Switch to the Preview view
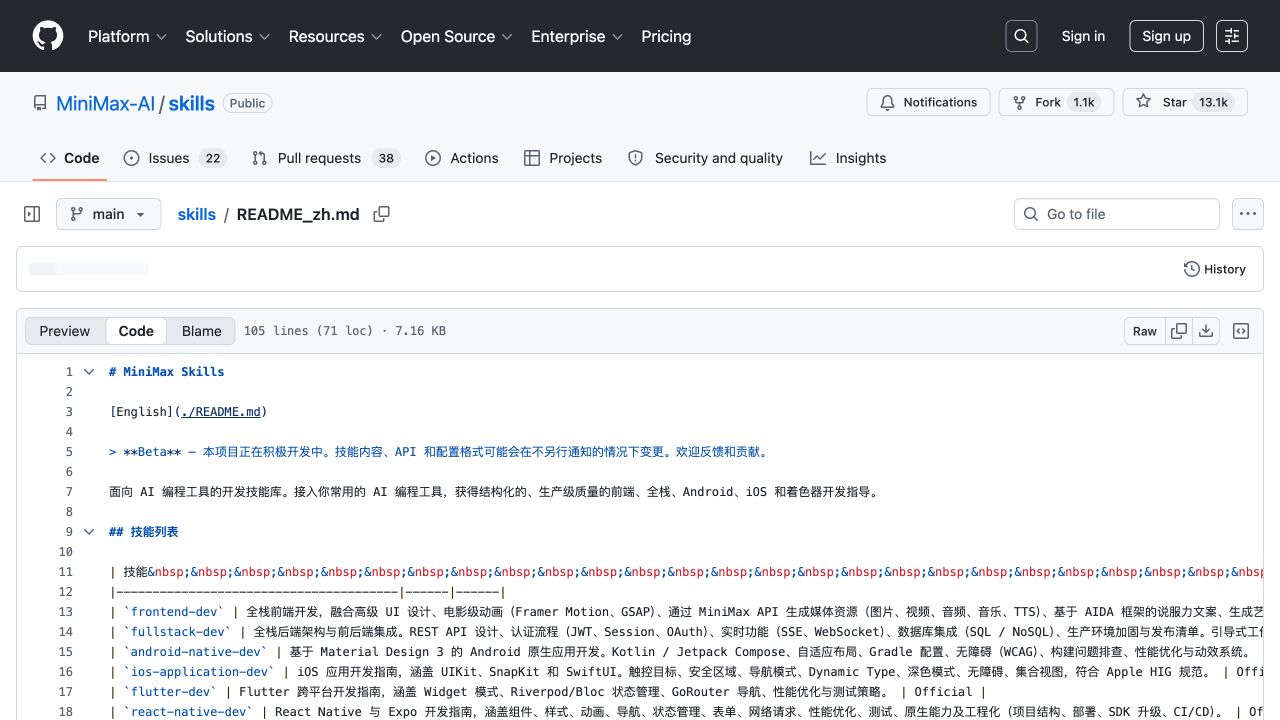 [65, 331]
